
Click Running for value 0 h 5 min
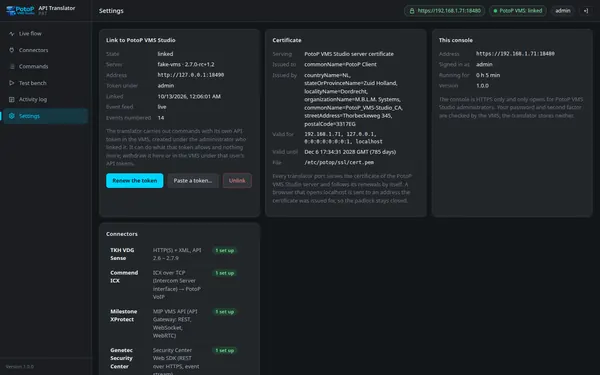coord(488,75)
